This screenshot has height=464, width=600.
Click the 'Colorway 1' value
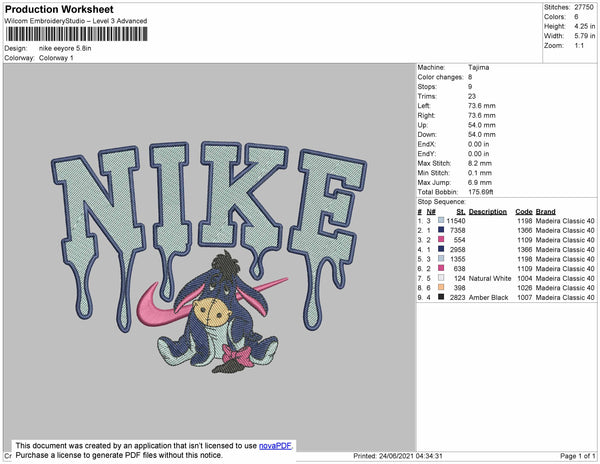coord(56,58)
